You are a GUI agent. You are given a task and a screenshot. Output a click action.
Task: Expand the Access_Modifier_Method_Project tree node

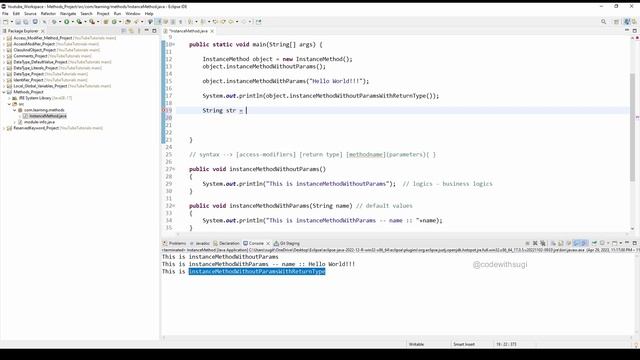(4, 38)
